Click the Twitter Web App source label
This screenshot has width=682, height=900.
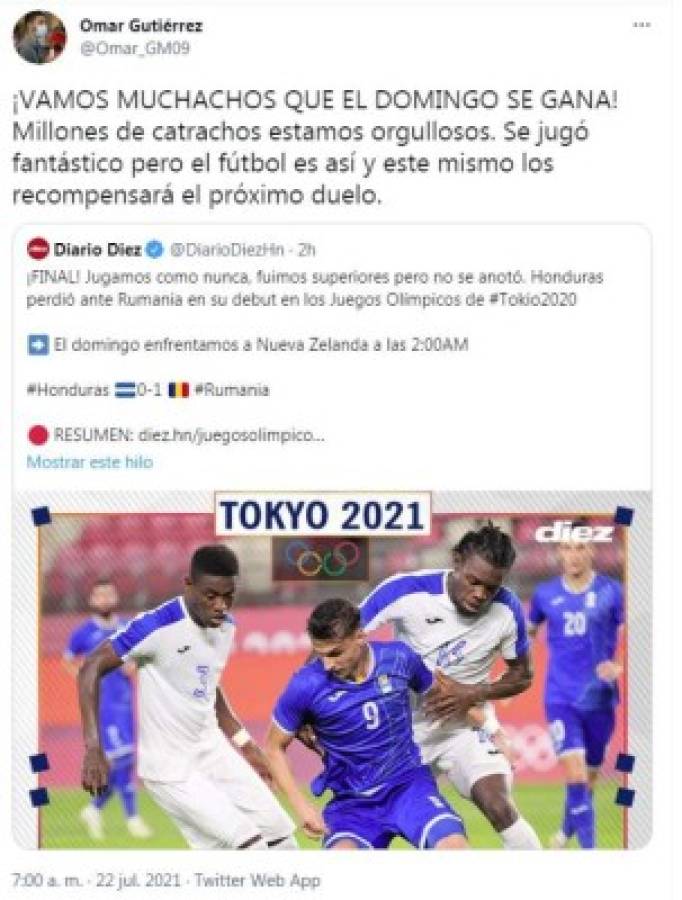(257, 880)
